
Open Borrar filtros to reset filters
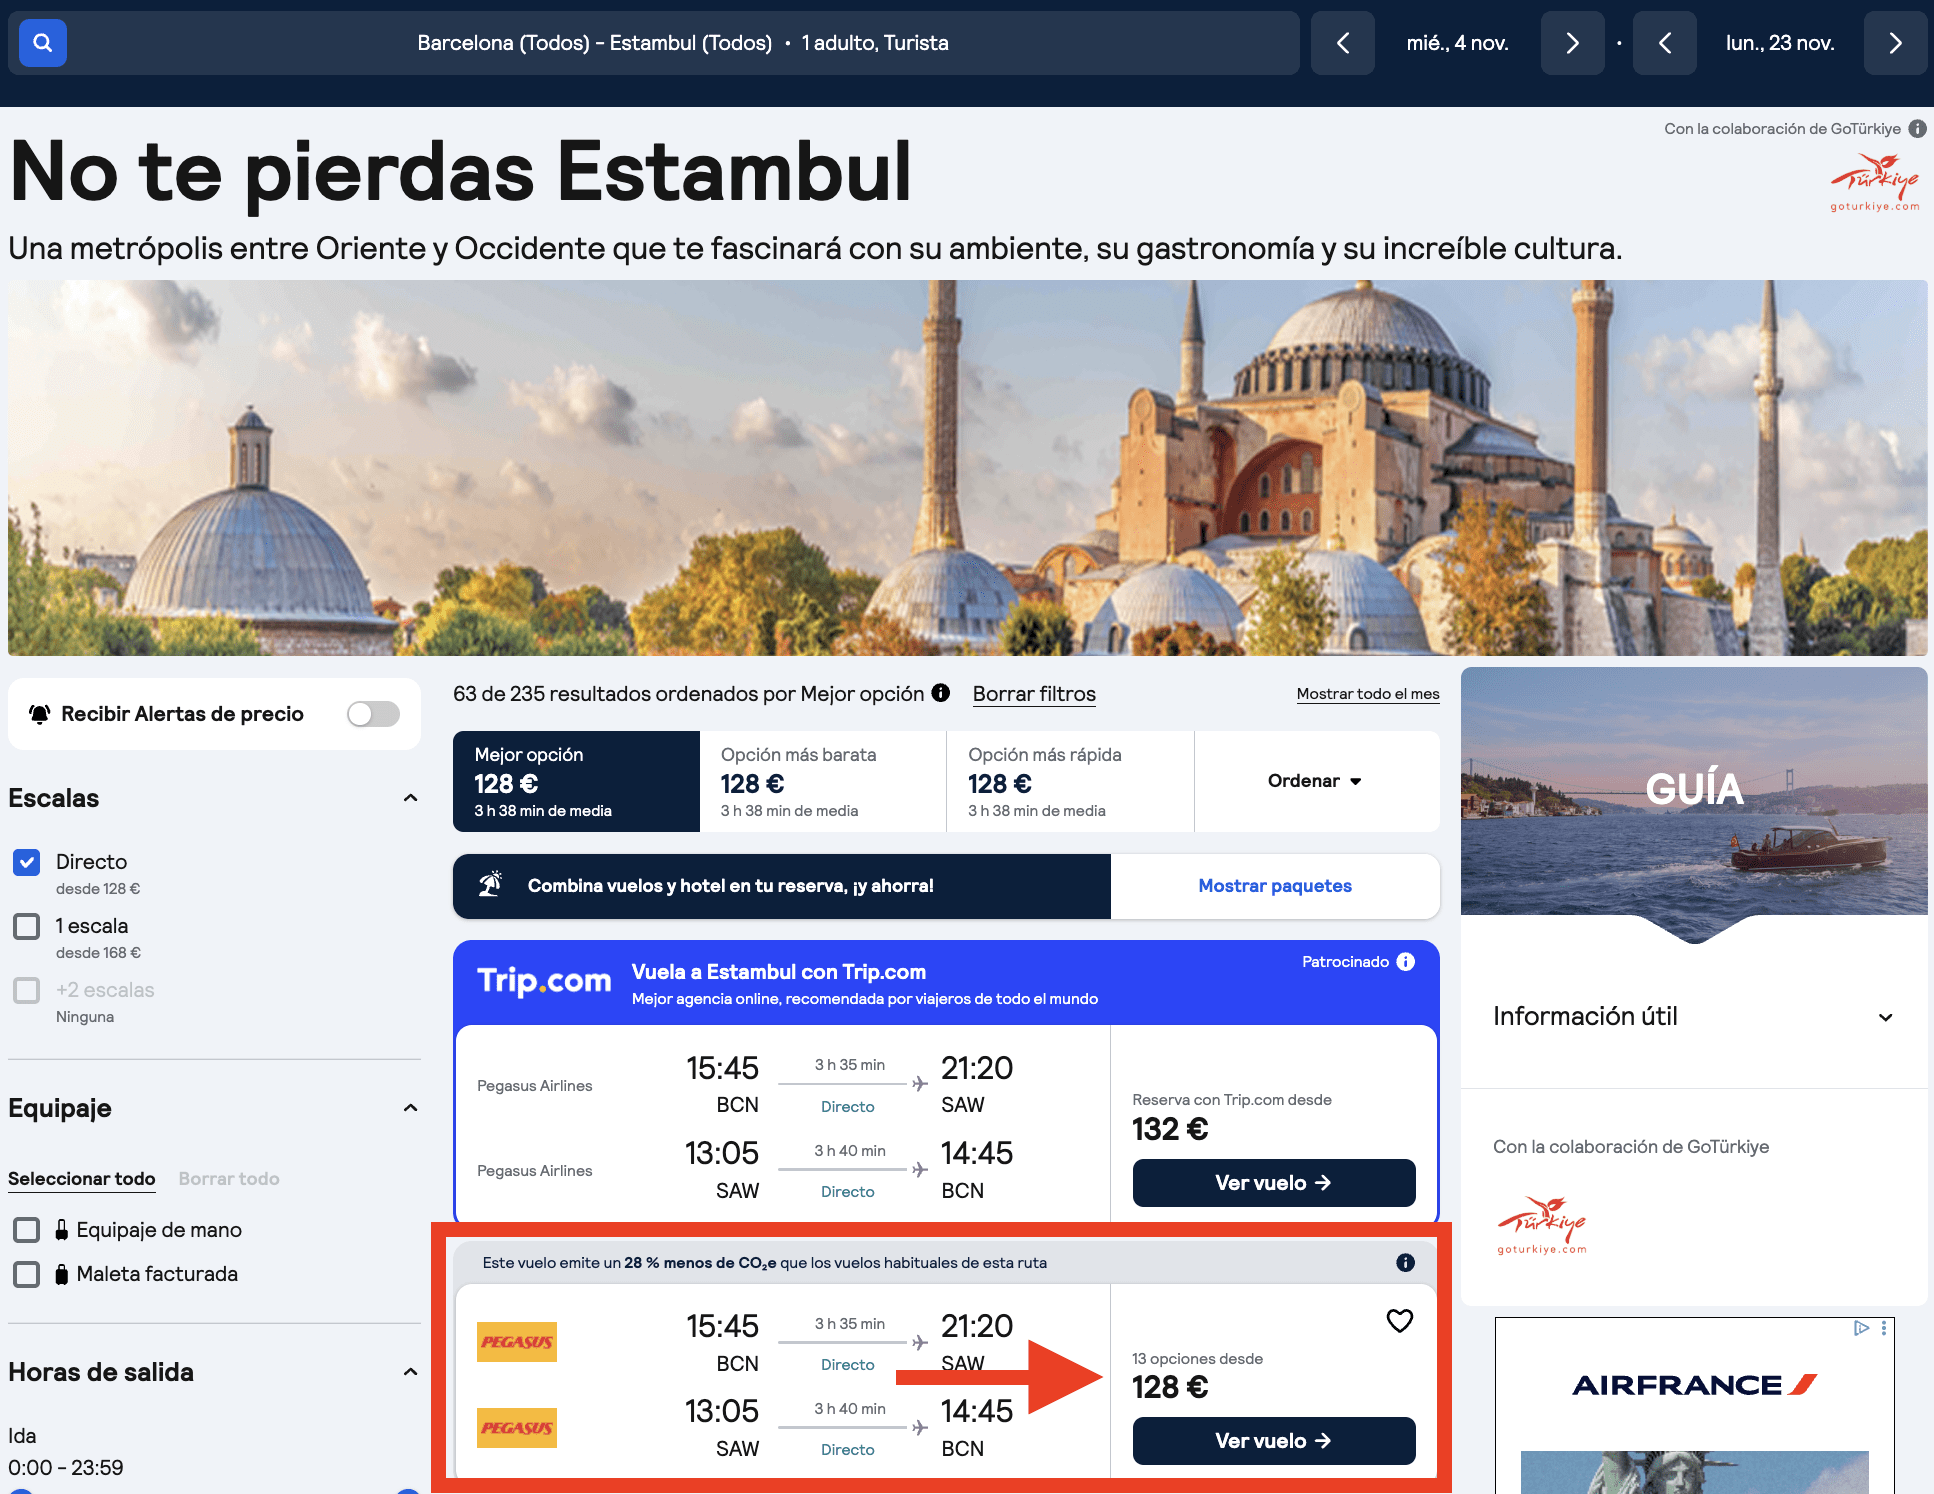1034,693
